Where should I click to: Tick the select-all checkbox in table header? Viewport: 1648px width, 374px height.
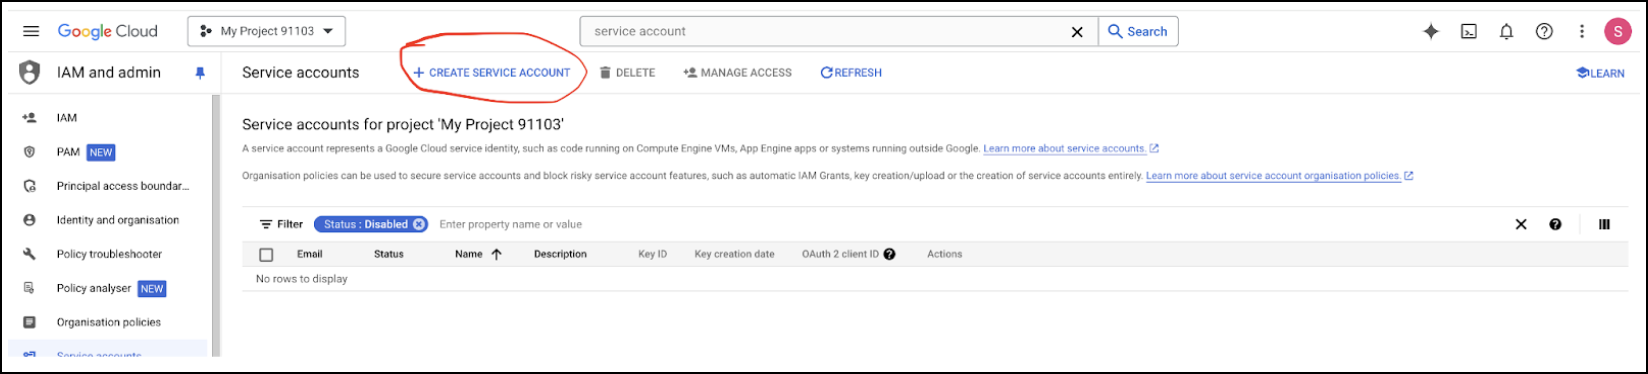pos(266,255)
